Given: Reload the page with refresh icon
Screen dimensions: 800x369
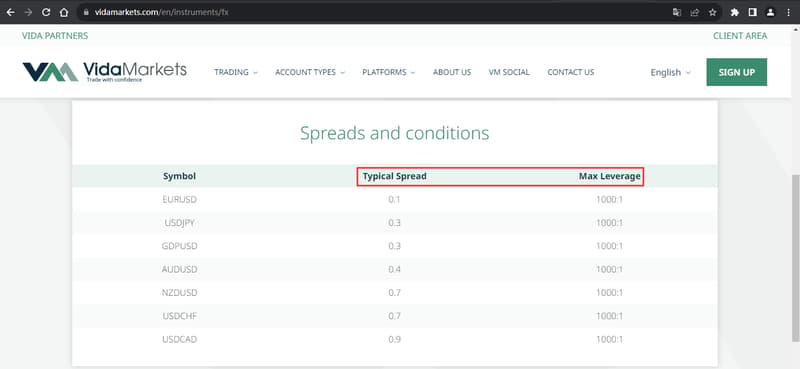Looking at the screenshot, I should click(x=46, y=12).
